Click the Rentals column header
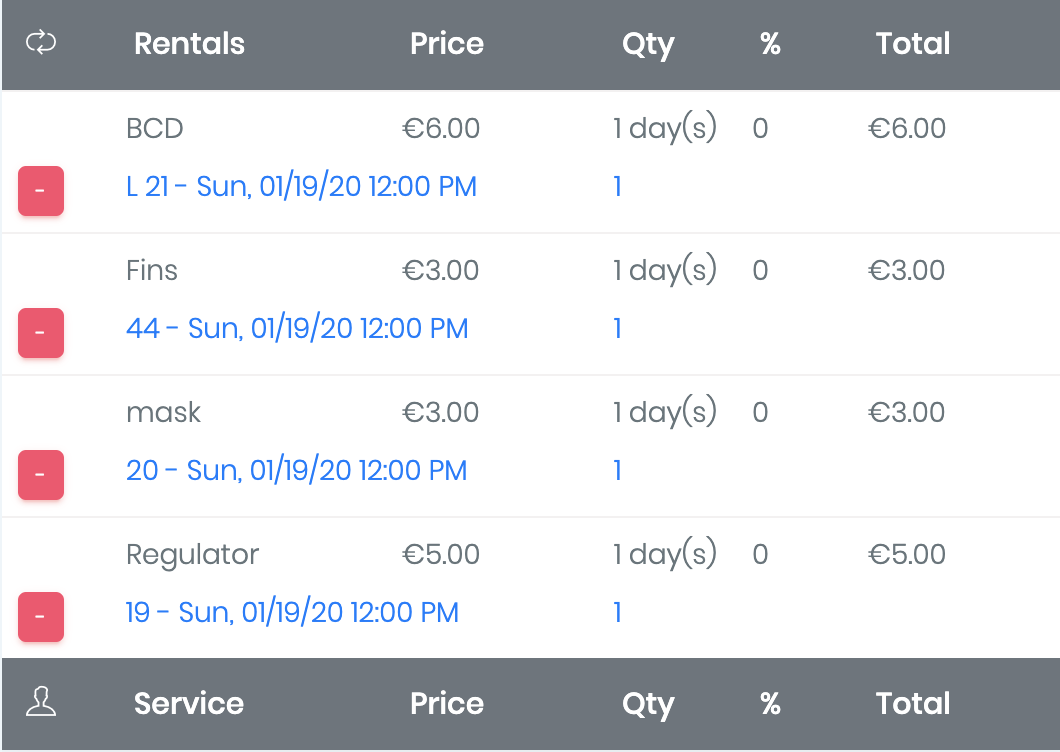 coord(189,44)
